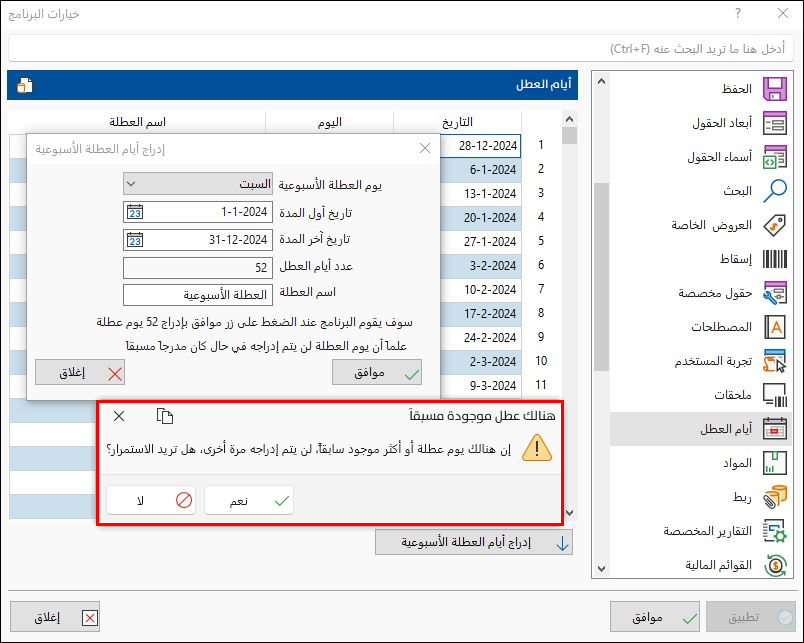Viewport: 804px width, 643px height.
Task: Click the اليوم column header
Action: tap(329, 122)
